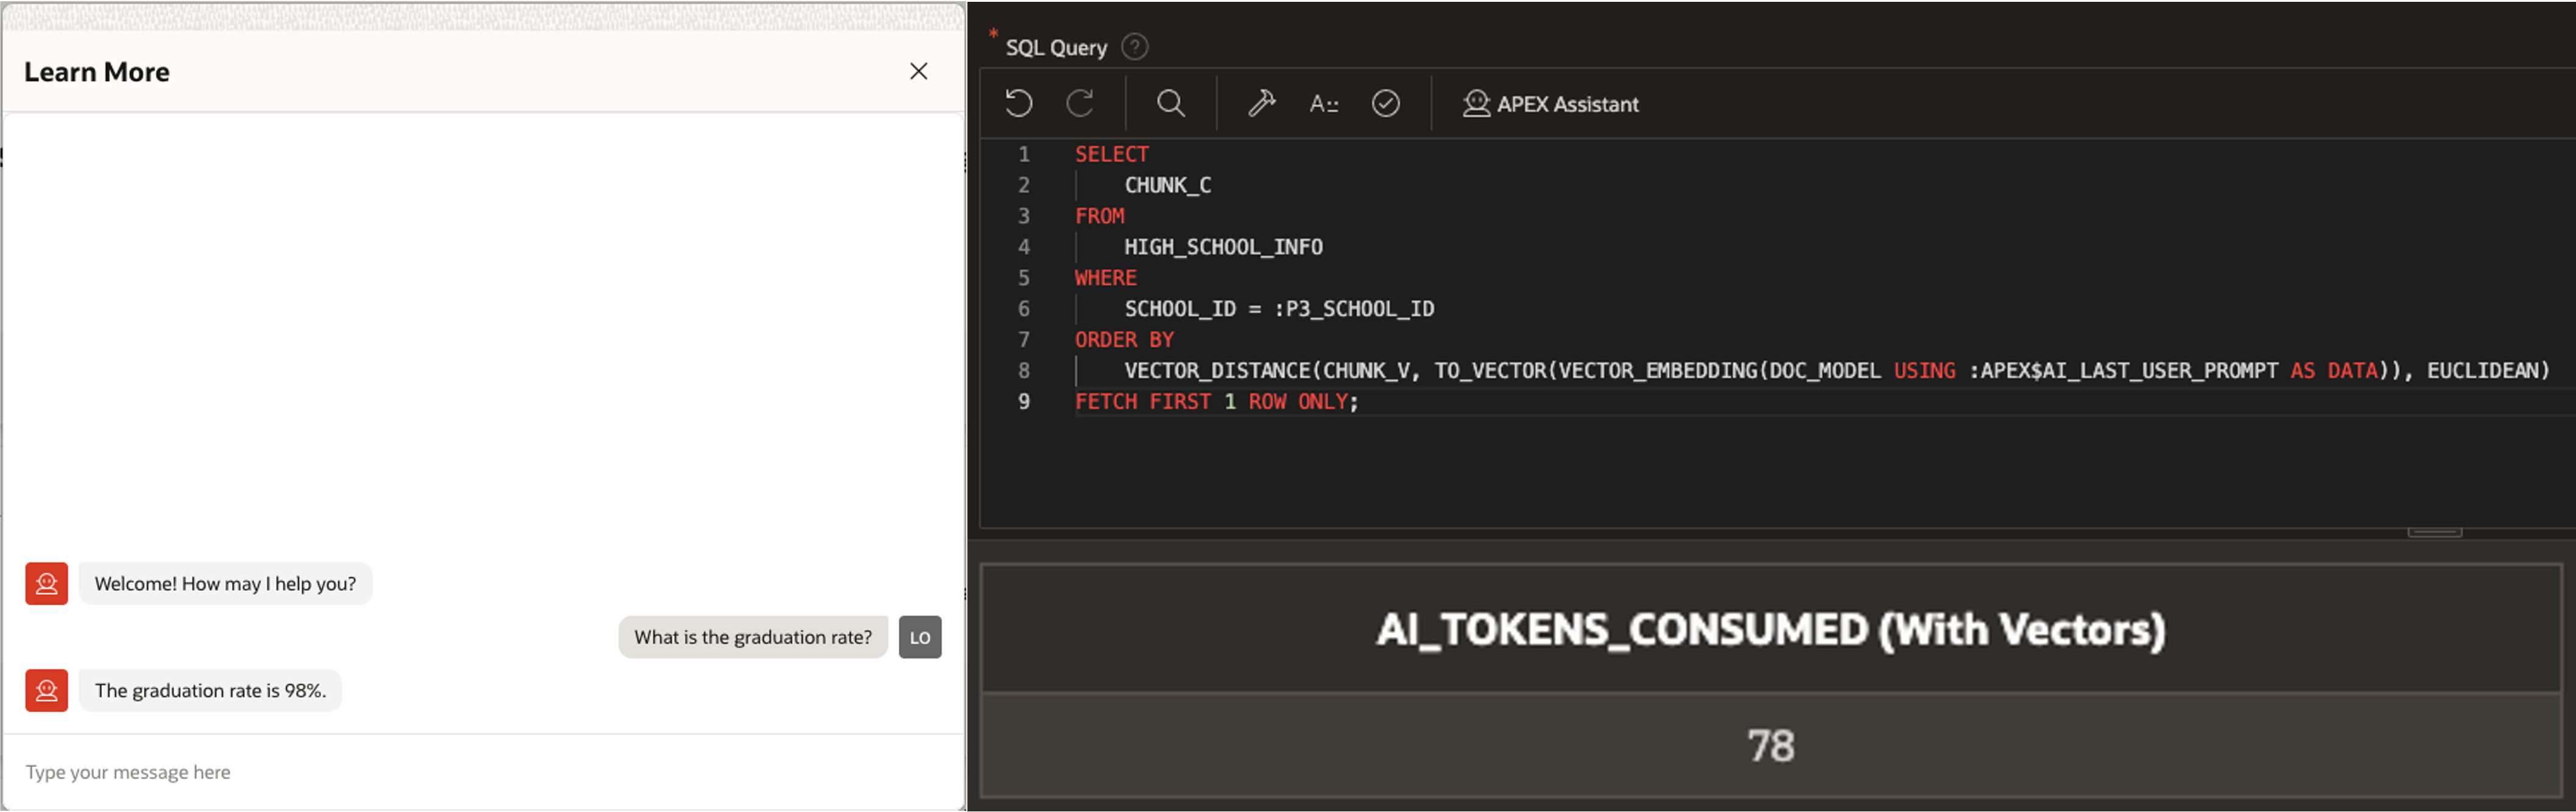This screenshot has width=2576, height=812.
Task: Click the Undo icon in SQL editor
Action: 1018,103
